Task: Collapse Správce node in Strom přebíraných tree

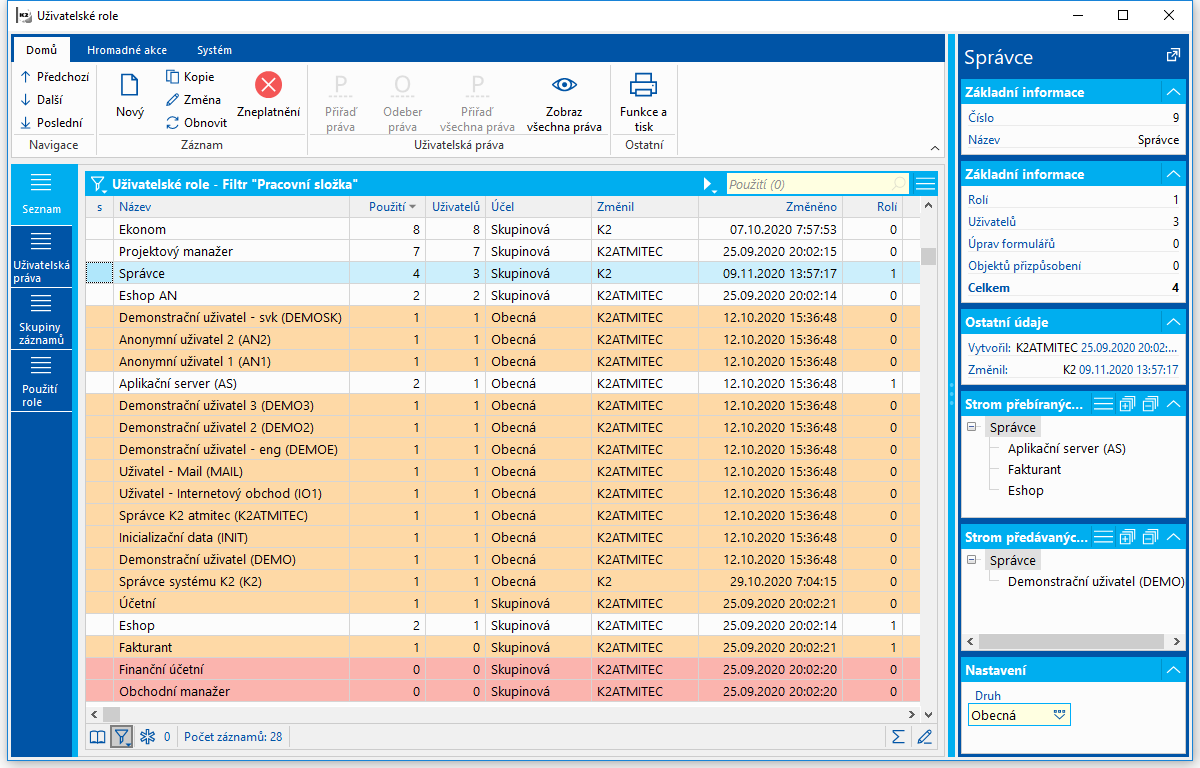Action: (x=972, y=427)
